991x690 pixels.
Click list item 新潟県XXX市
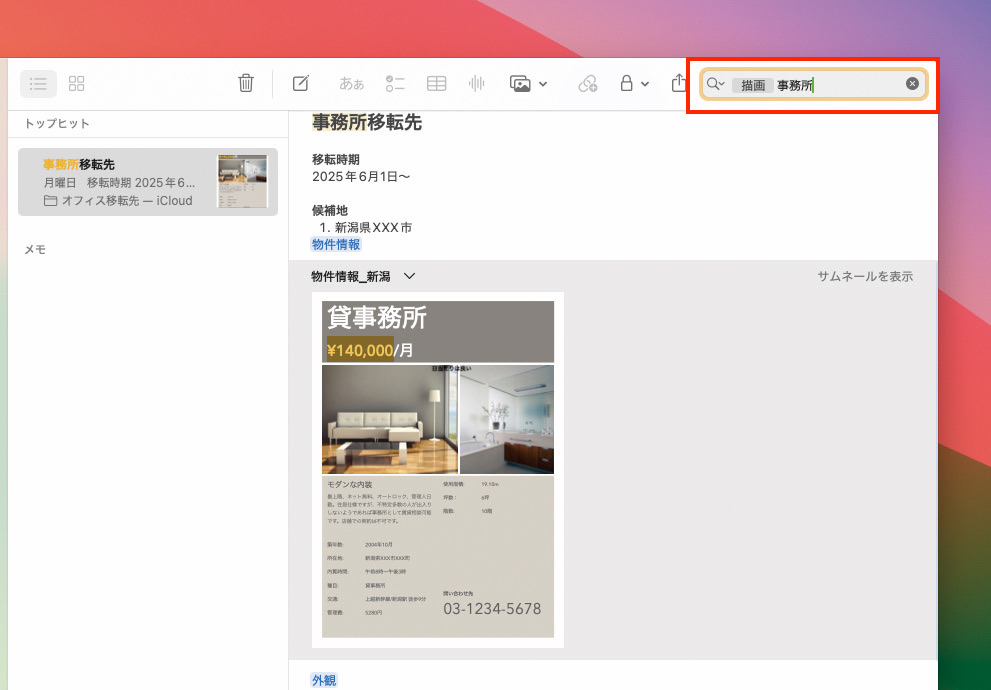click(374, 227)
